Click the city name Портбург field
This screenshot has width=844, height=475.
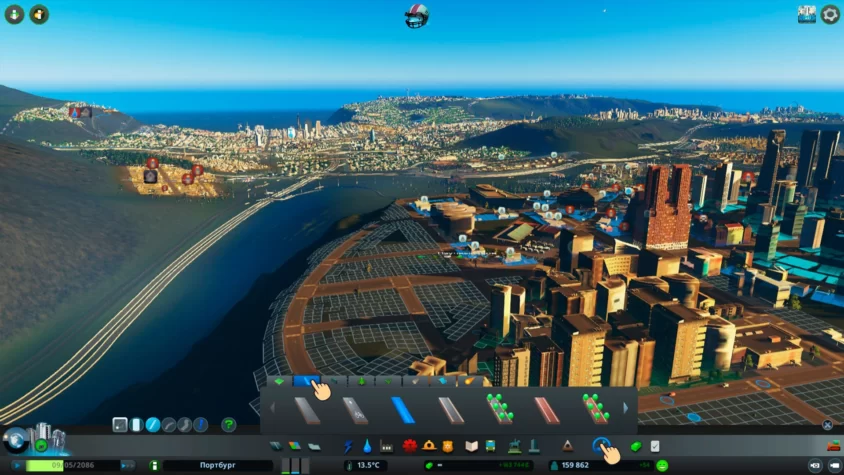click(217, 465)
